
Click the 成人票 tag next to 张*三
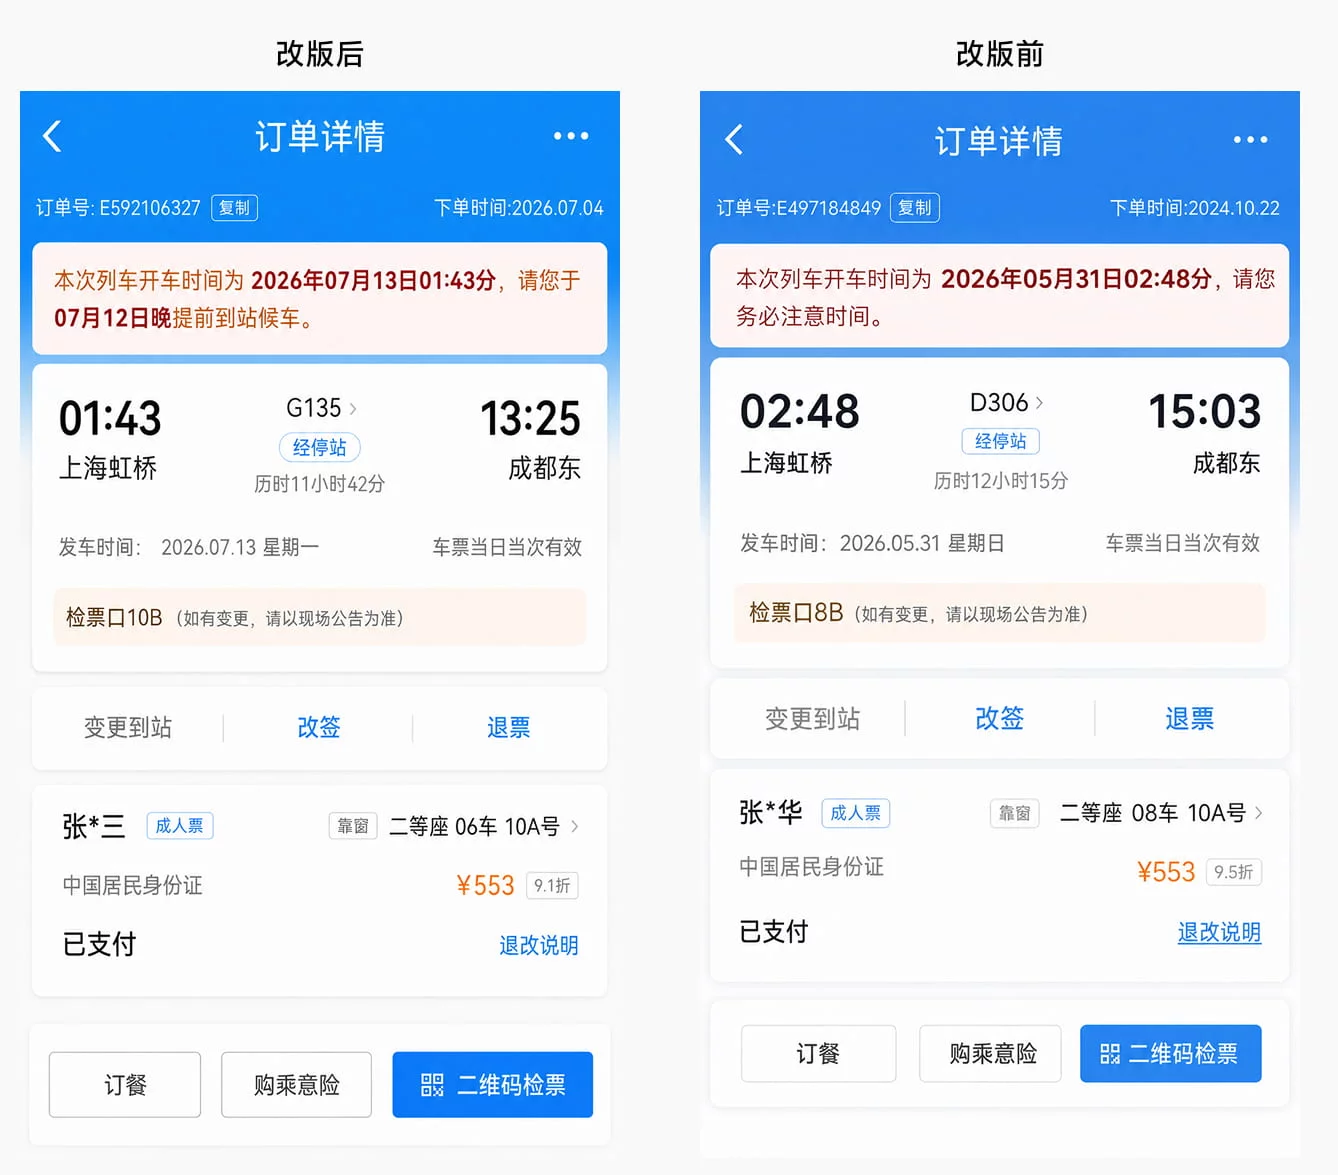[180, 826]
